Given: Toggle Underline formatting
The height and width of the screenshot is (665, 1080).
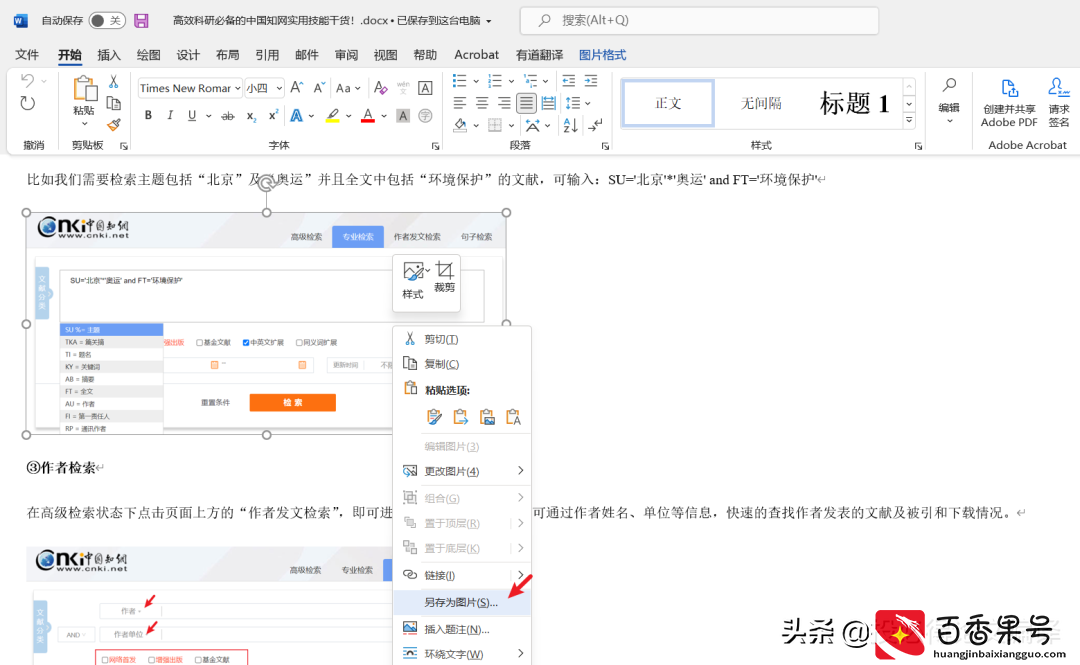Looking at the screenshot, I should pyautogui.click(x=191, y=116).
